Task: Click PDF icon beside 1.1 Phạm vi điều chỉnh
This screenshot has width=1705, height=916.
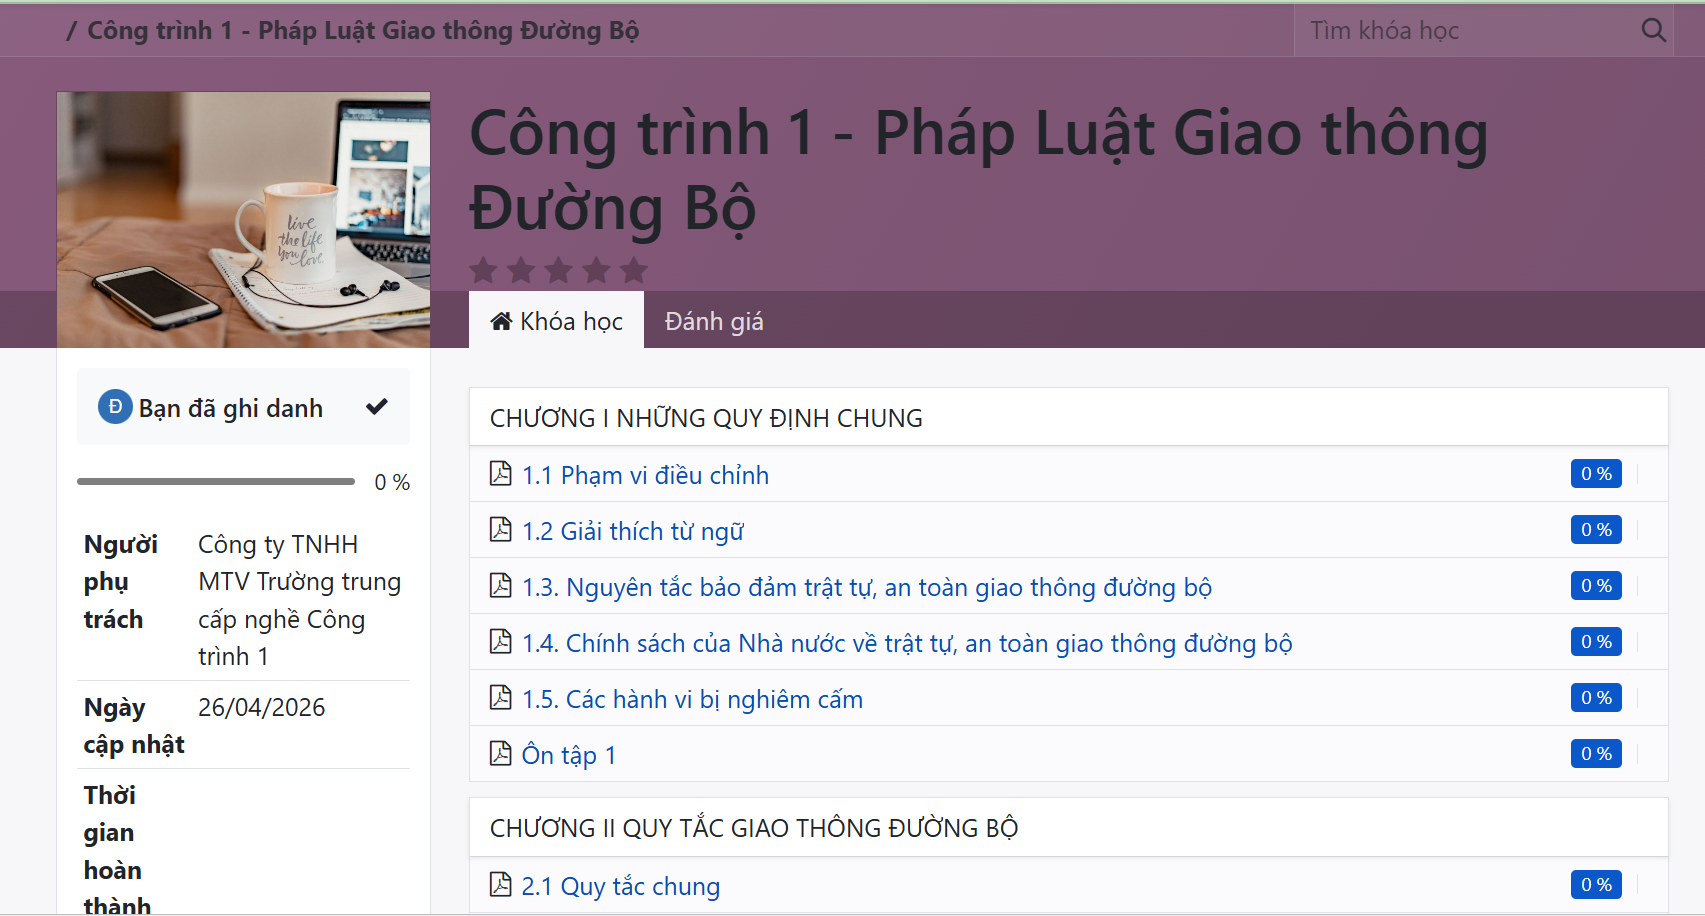Action: pos(500,473)
